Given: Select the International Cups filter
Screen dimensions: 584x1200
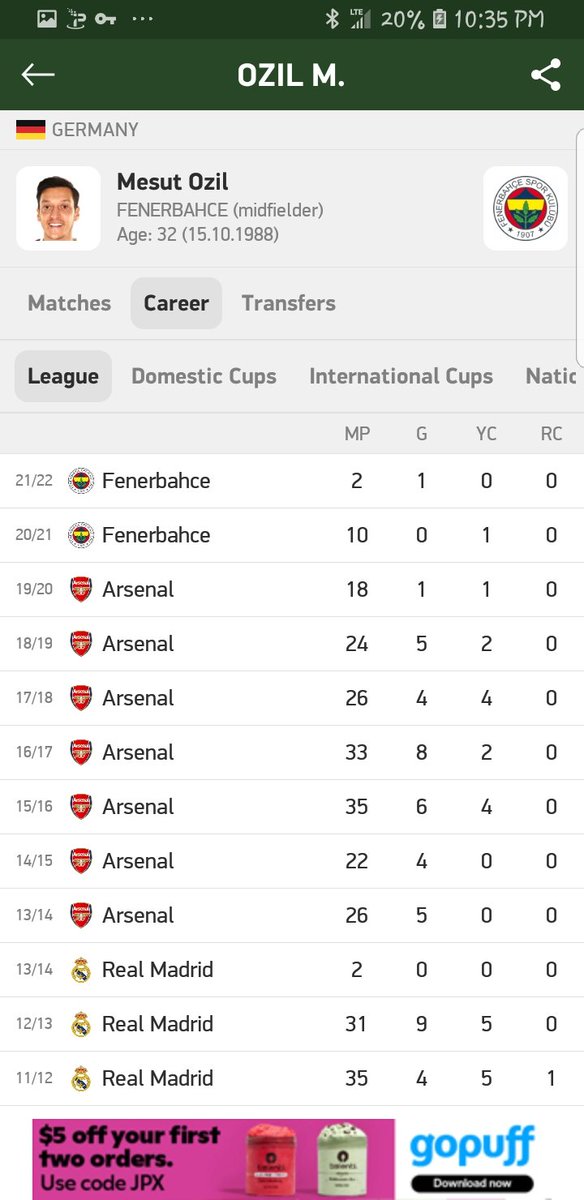Looking at the screenshot, I should (x=401, y=376).
